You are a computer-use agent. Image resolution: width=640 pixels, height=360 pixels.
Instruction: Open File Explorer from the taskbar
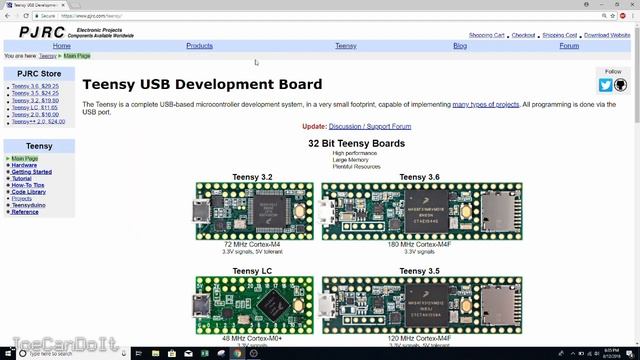coord(156,353)
